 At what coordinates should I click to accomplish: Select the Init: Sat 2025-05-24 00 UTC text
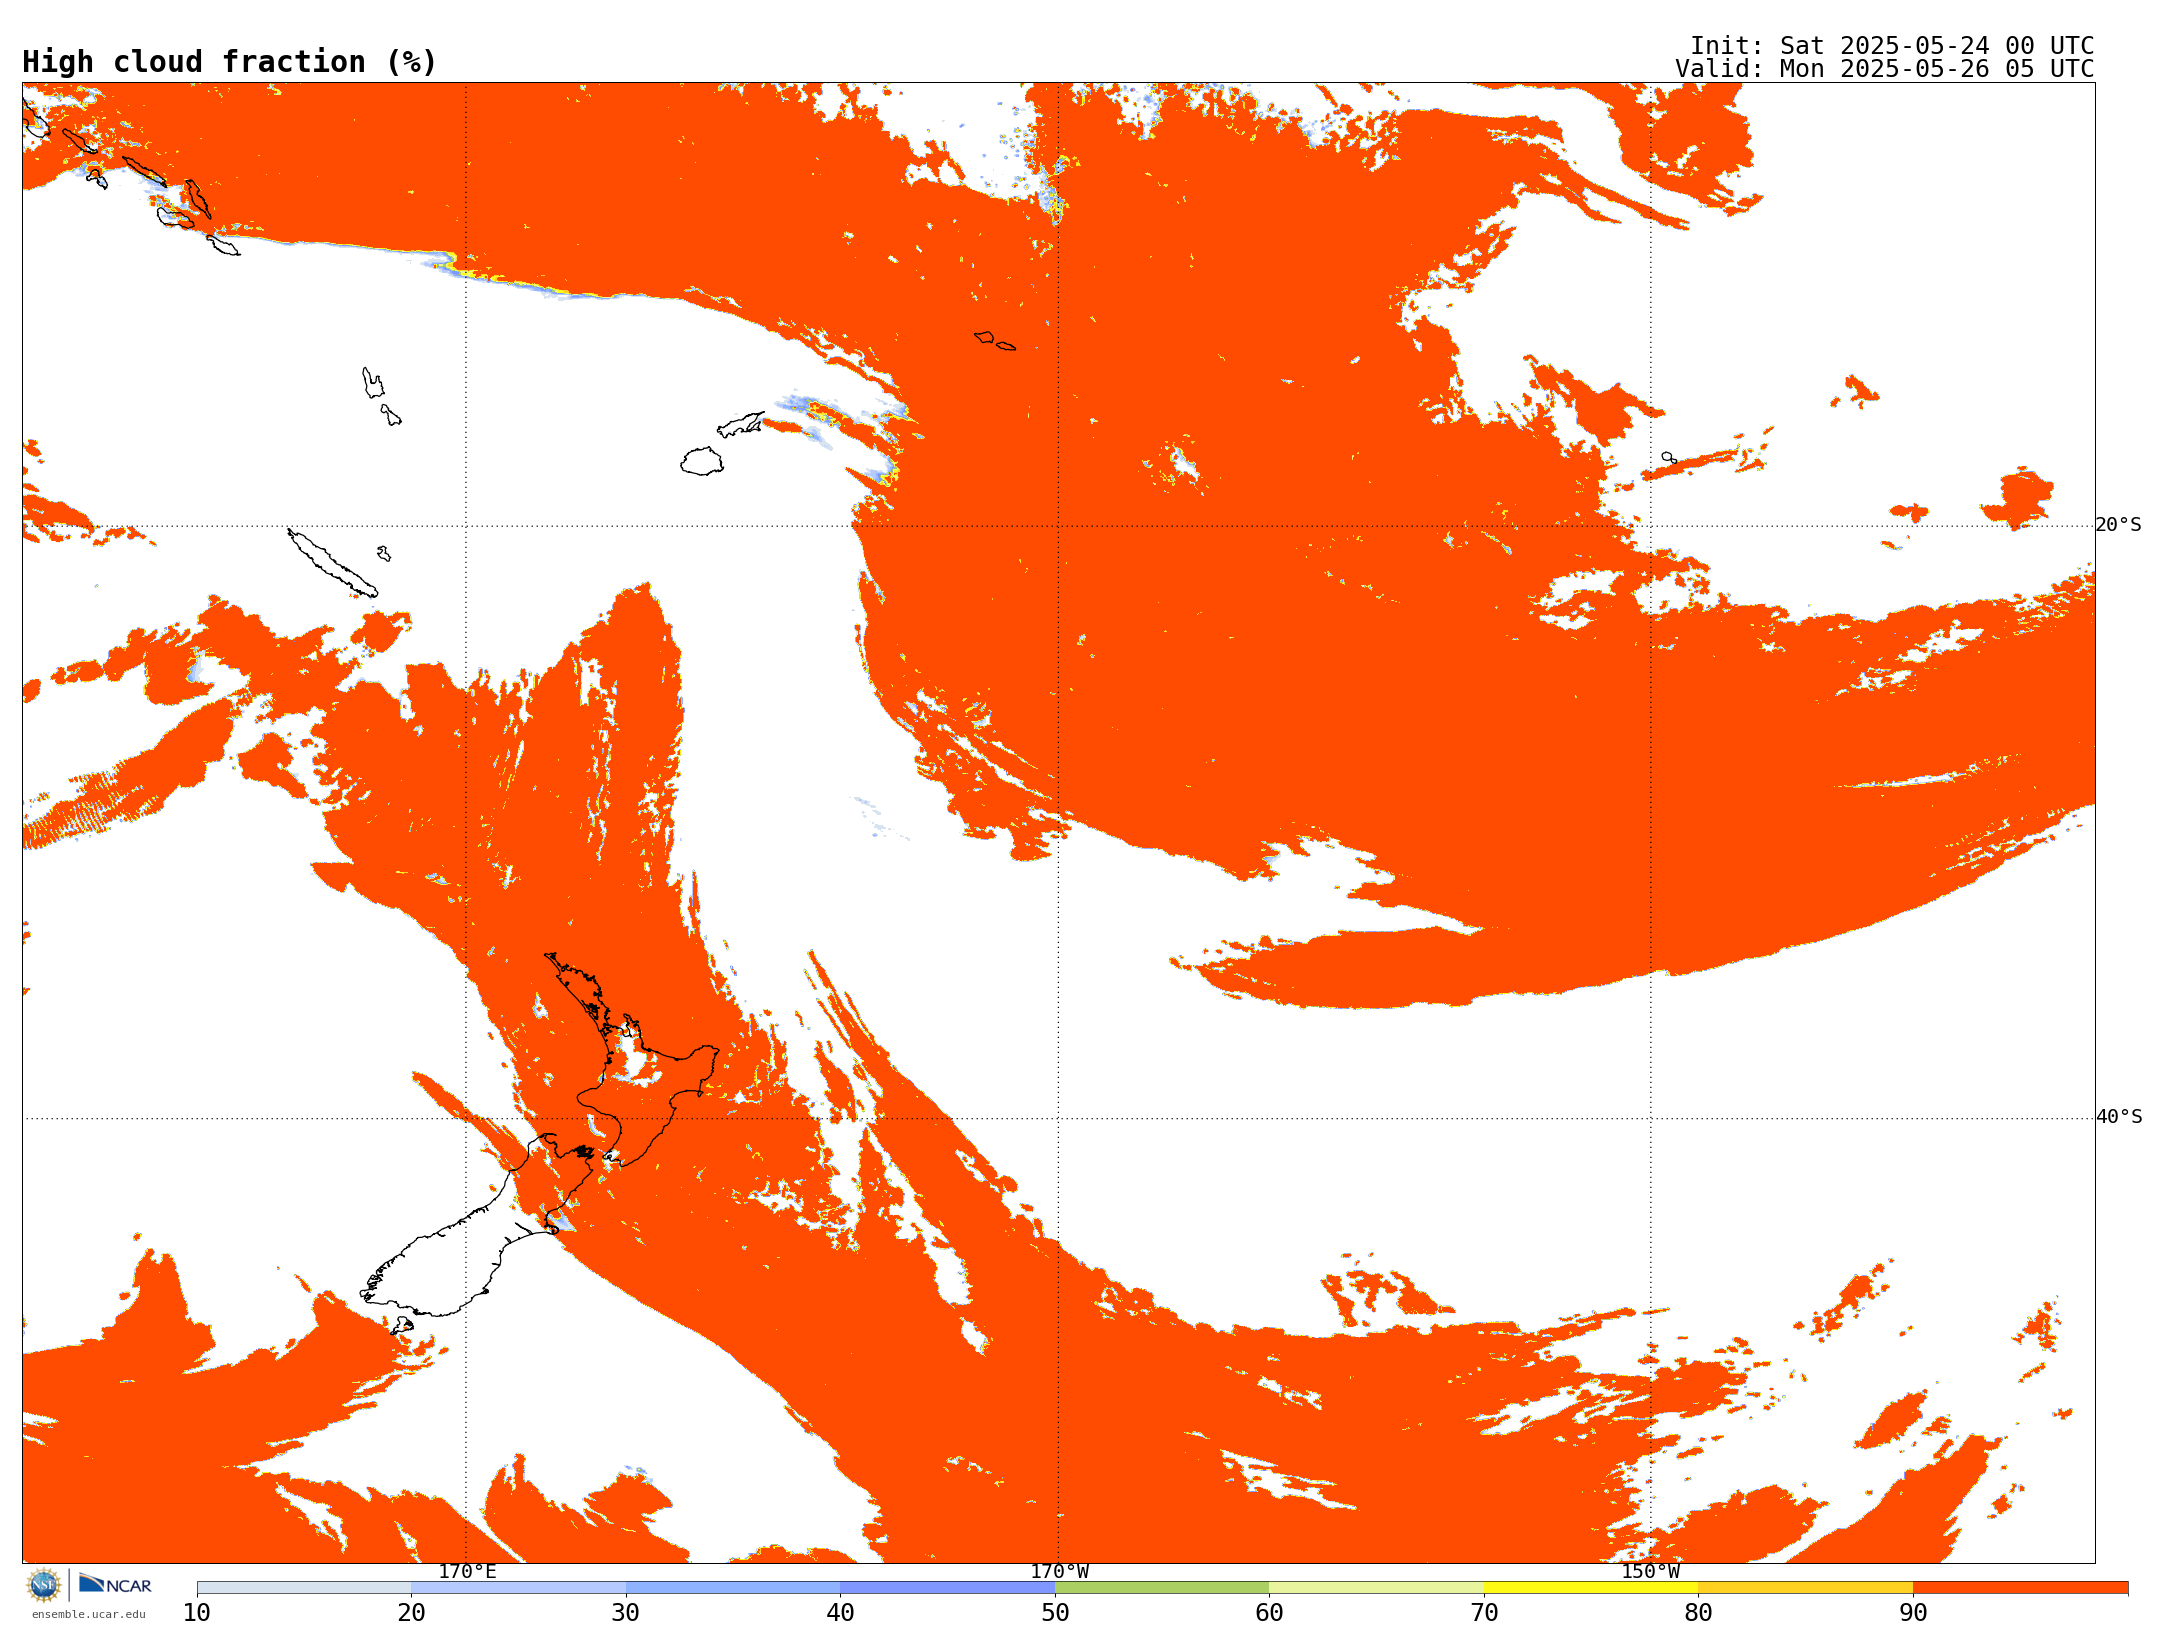(1891, 46)
